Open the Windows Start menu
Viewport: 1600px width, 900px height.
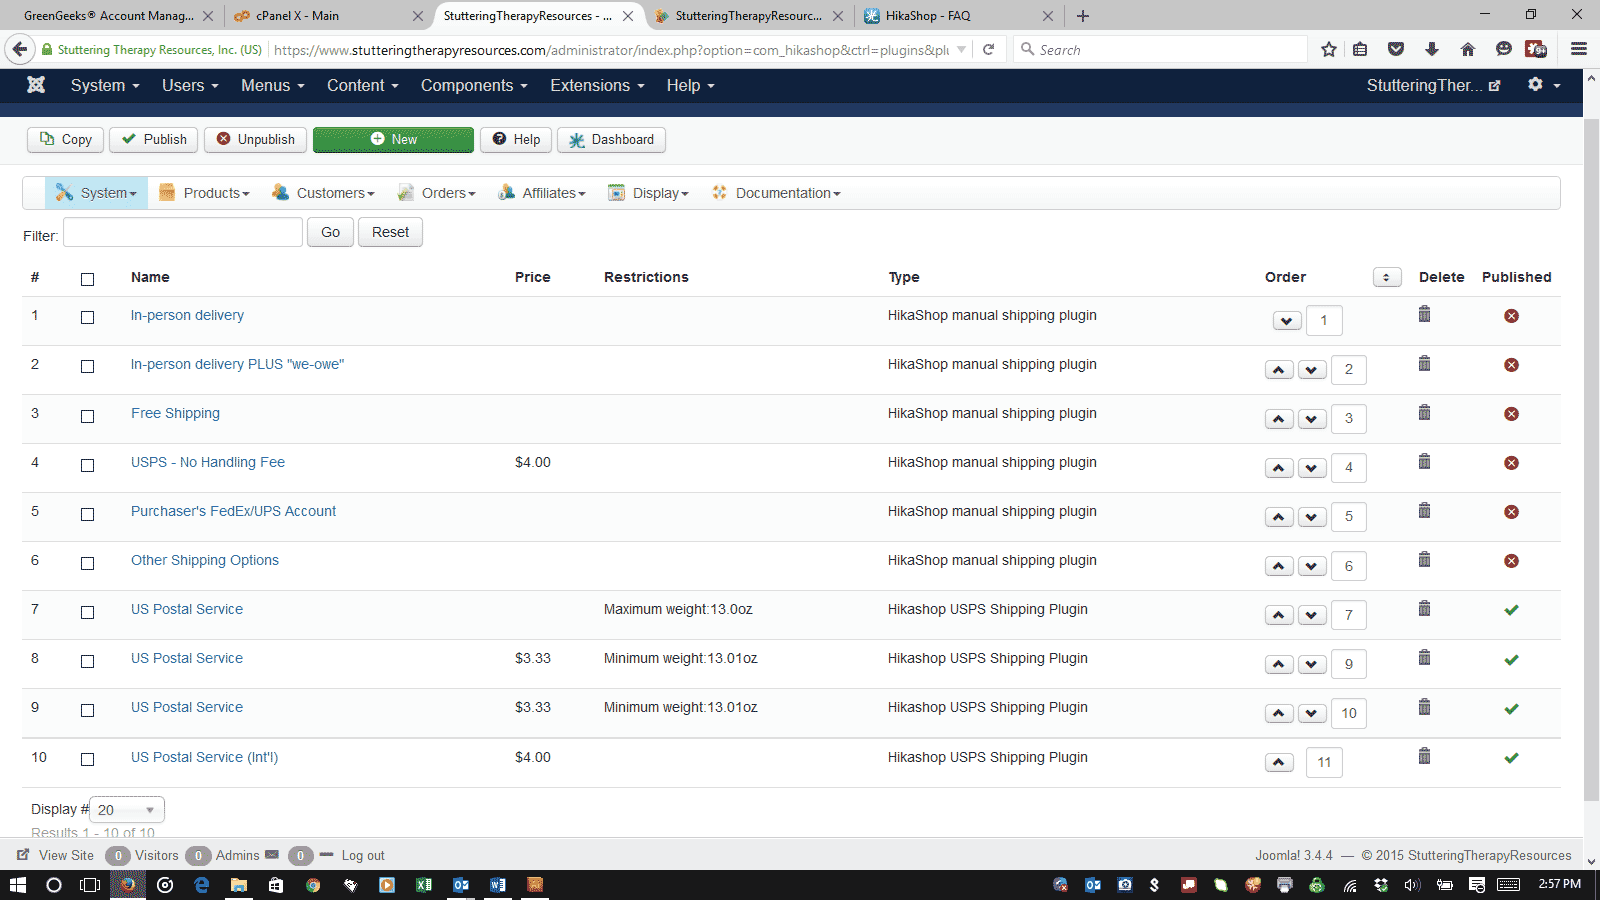(x=18, y=885)
